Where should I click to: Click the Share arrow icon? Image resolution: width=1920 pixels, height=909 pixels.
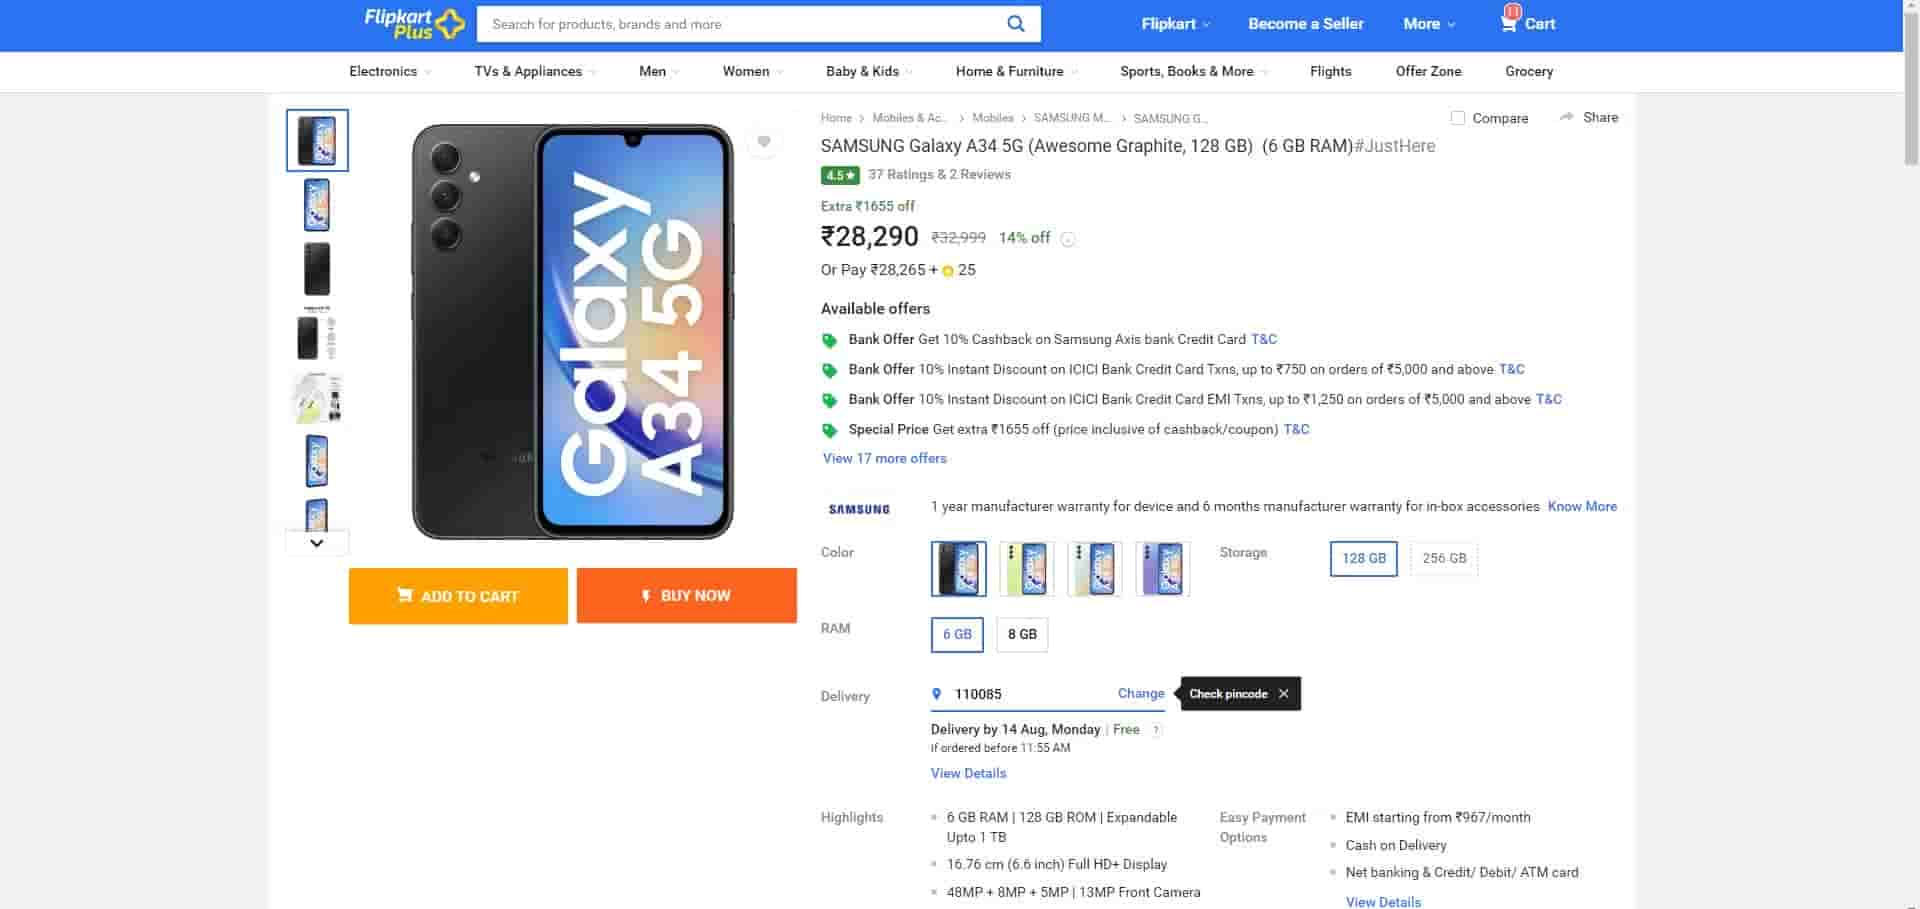pyautogui.click(x=1566, y=117)
